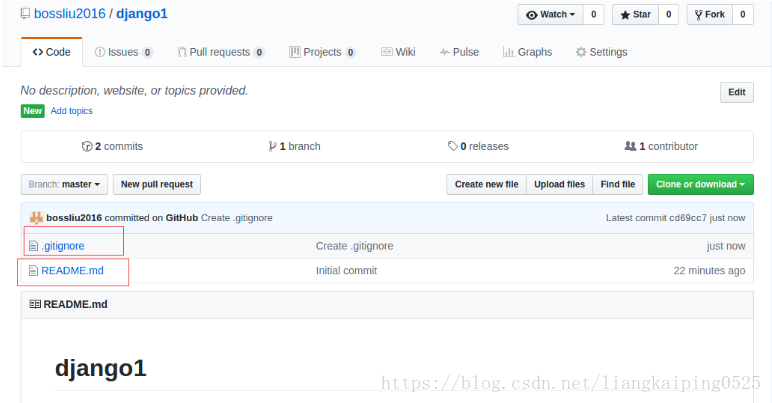Click the fork count next to Fork

click(x=743, y=15)
